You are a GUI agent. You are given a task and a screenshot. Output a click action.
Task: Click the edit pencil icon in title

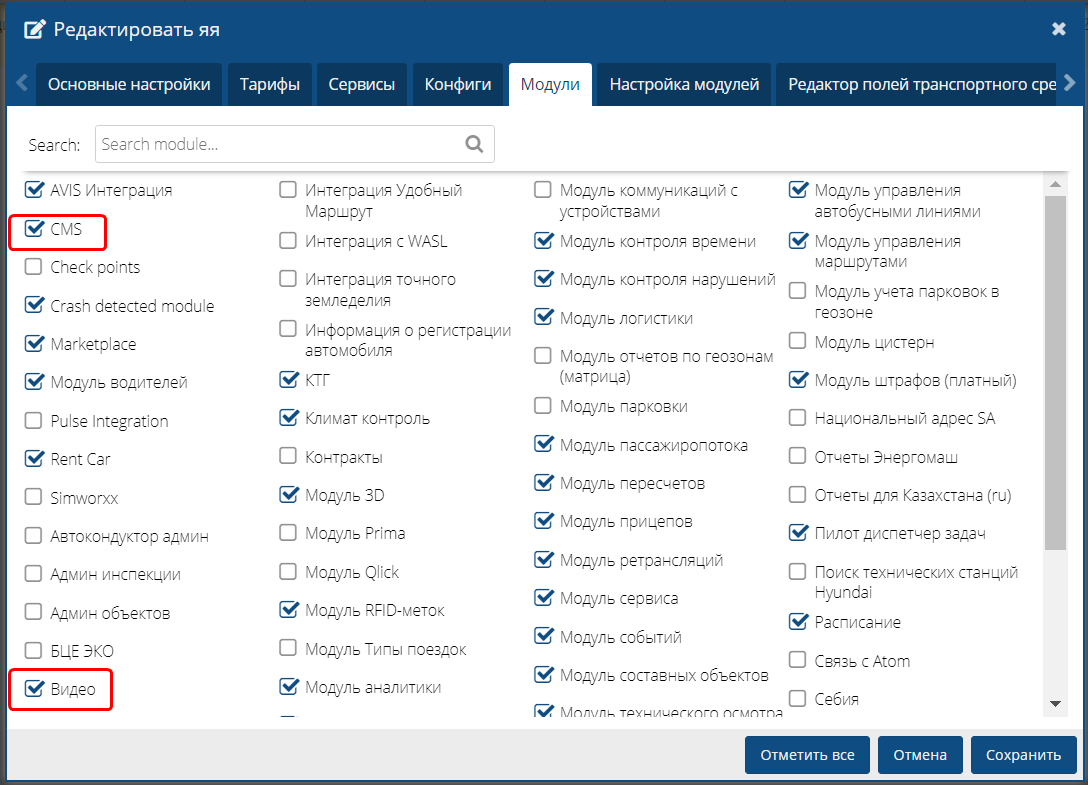(x=34, y=29)
